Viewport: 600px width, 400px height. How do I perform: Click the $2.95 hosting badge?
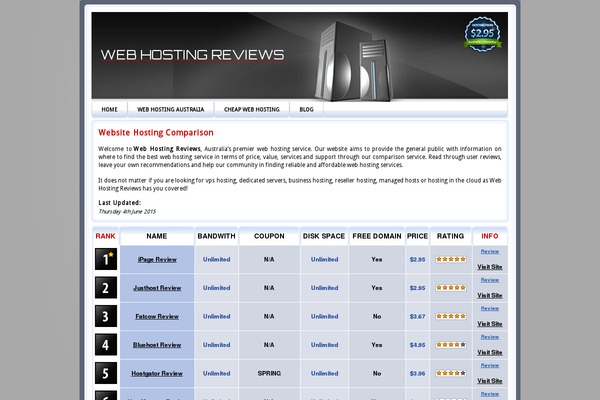(x=483, y=34)
